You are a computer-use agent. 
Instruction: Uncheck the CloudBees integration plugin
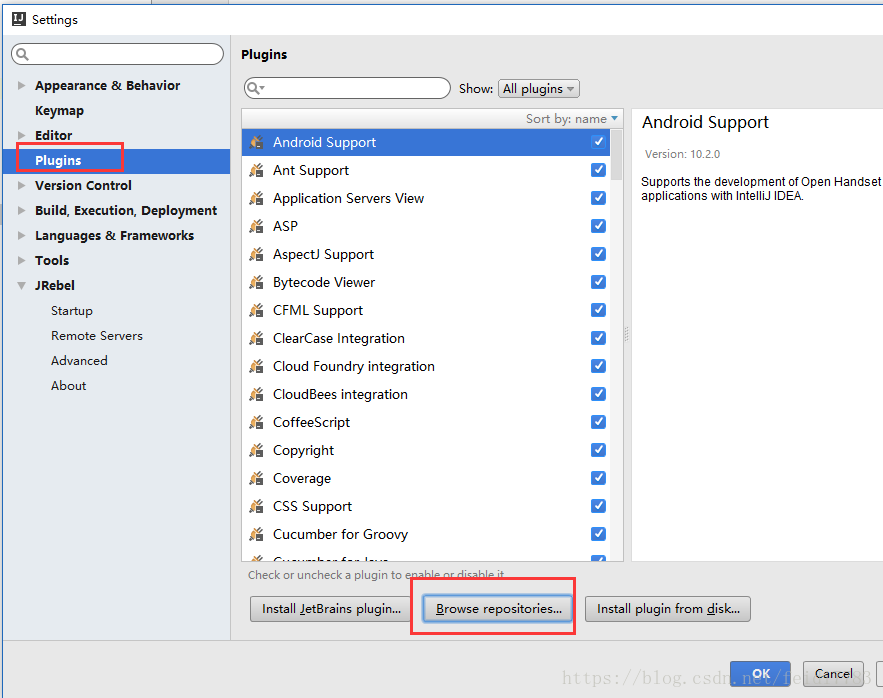(598, 394)
